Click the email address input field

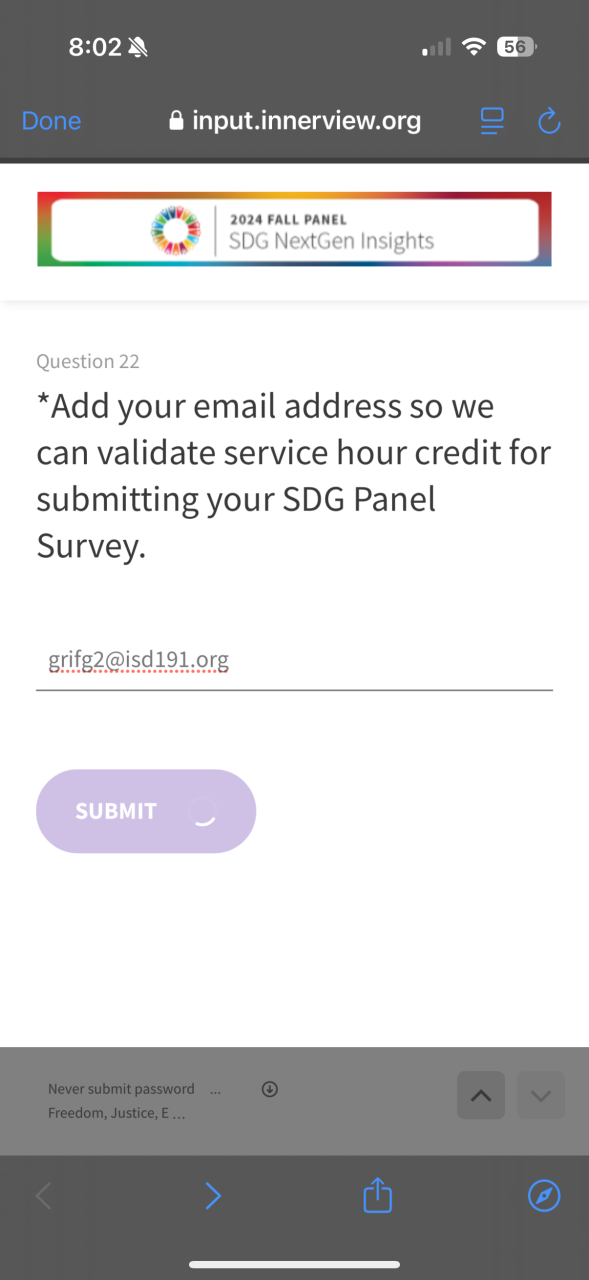pyautogui.click(x=294, y=661)
